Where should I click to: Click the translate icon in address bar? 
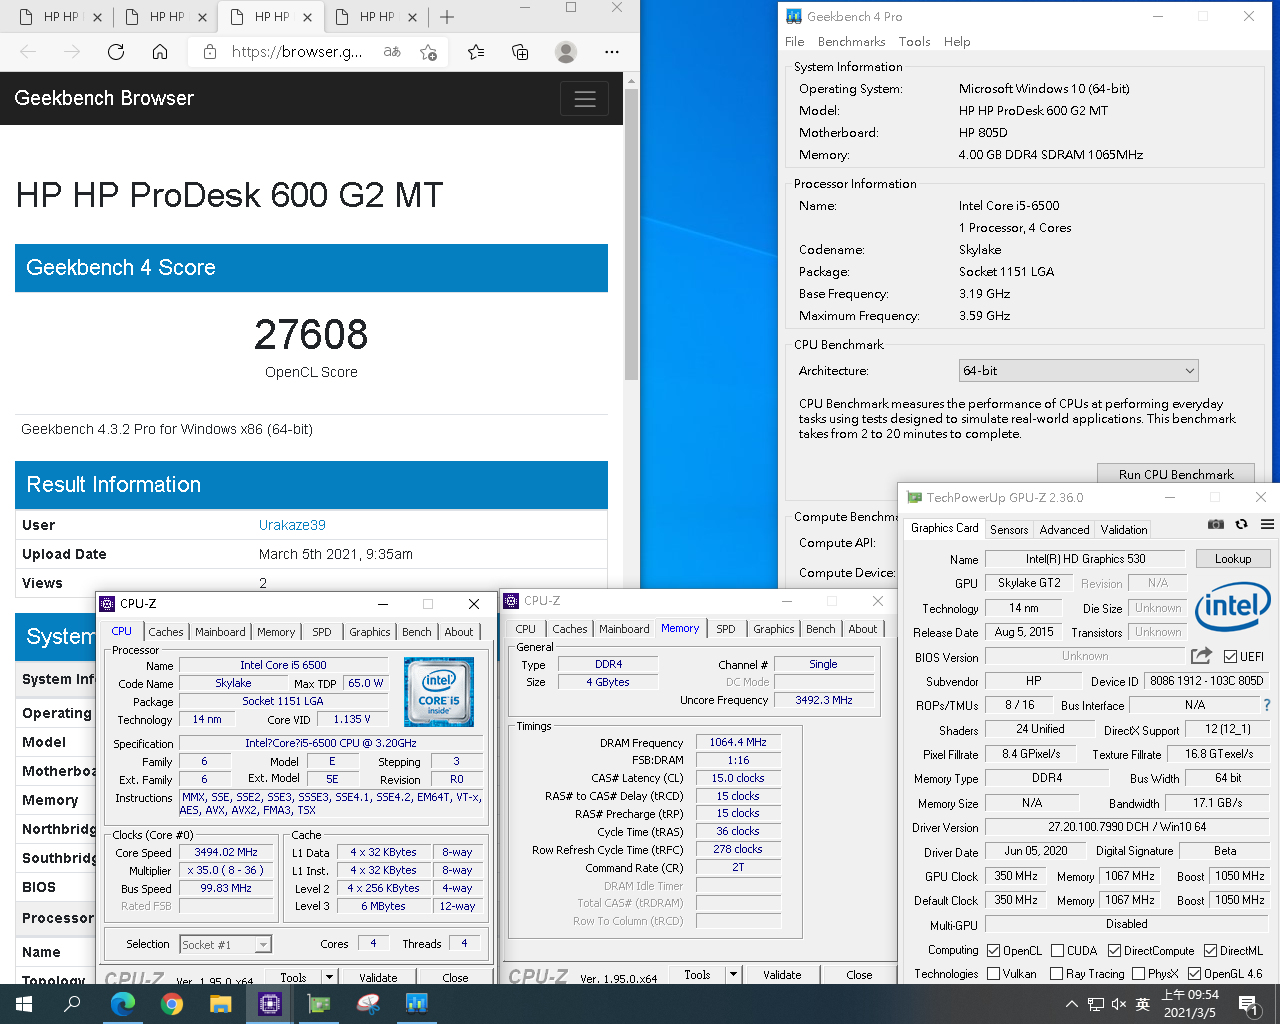(393, 52)
